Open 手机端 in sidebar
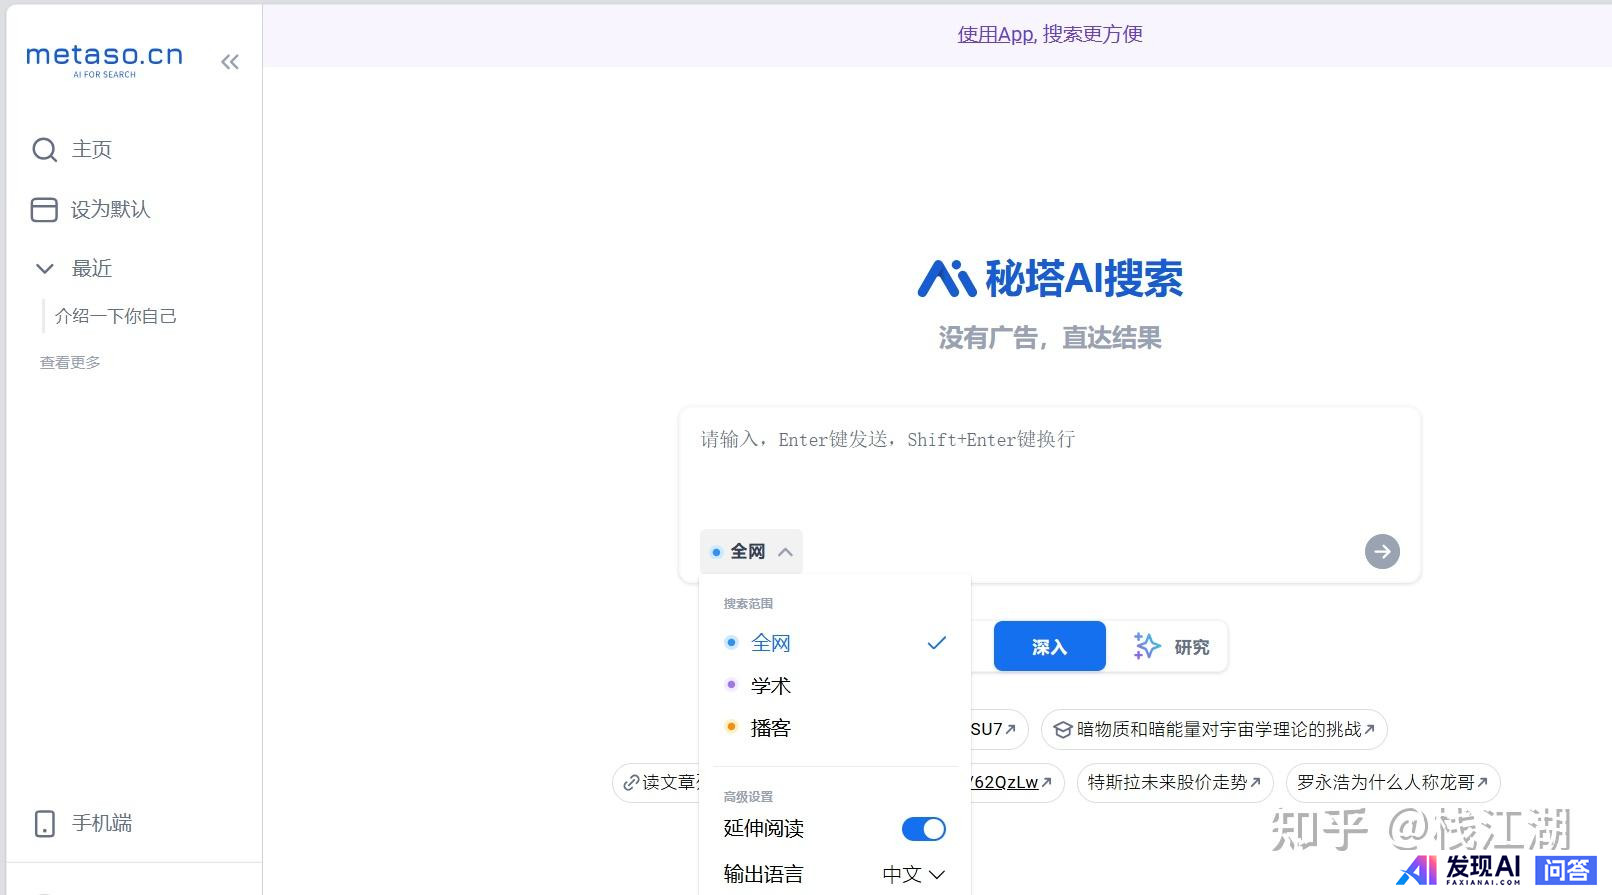 click(x=83, y=823)
